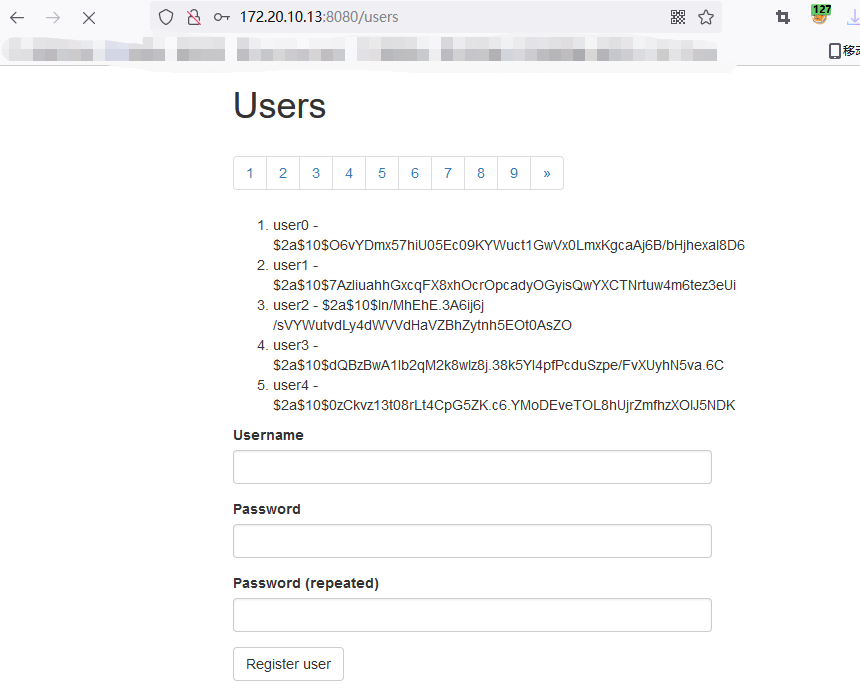This screenshot has width=860, height=694.
Task: Submit with the Register user button
Action: click(288, 664)
